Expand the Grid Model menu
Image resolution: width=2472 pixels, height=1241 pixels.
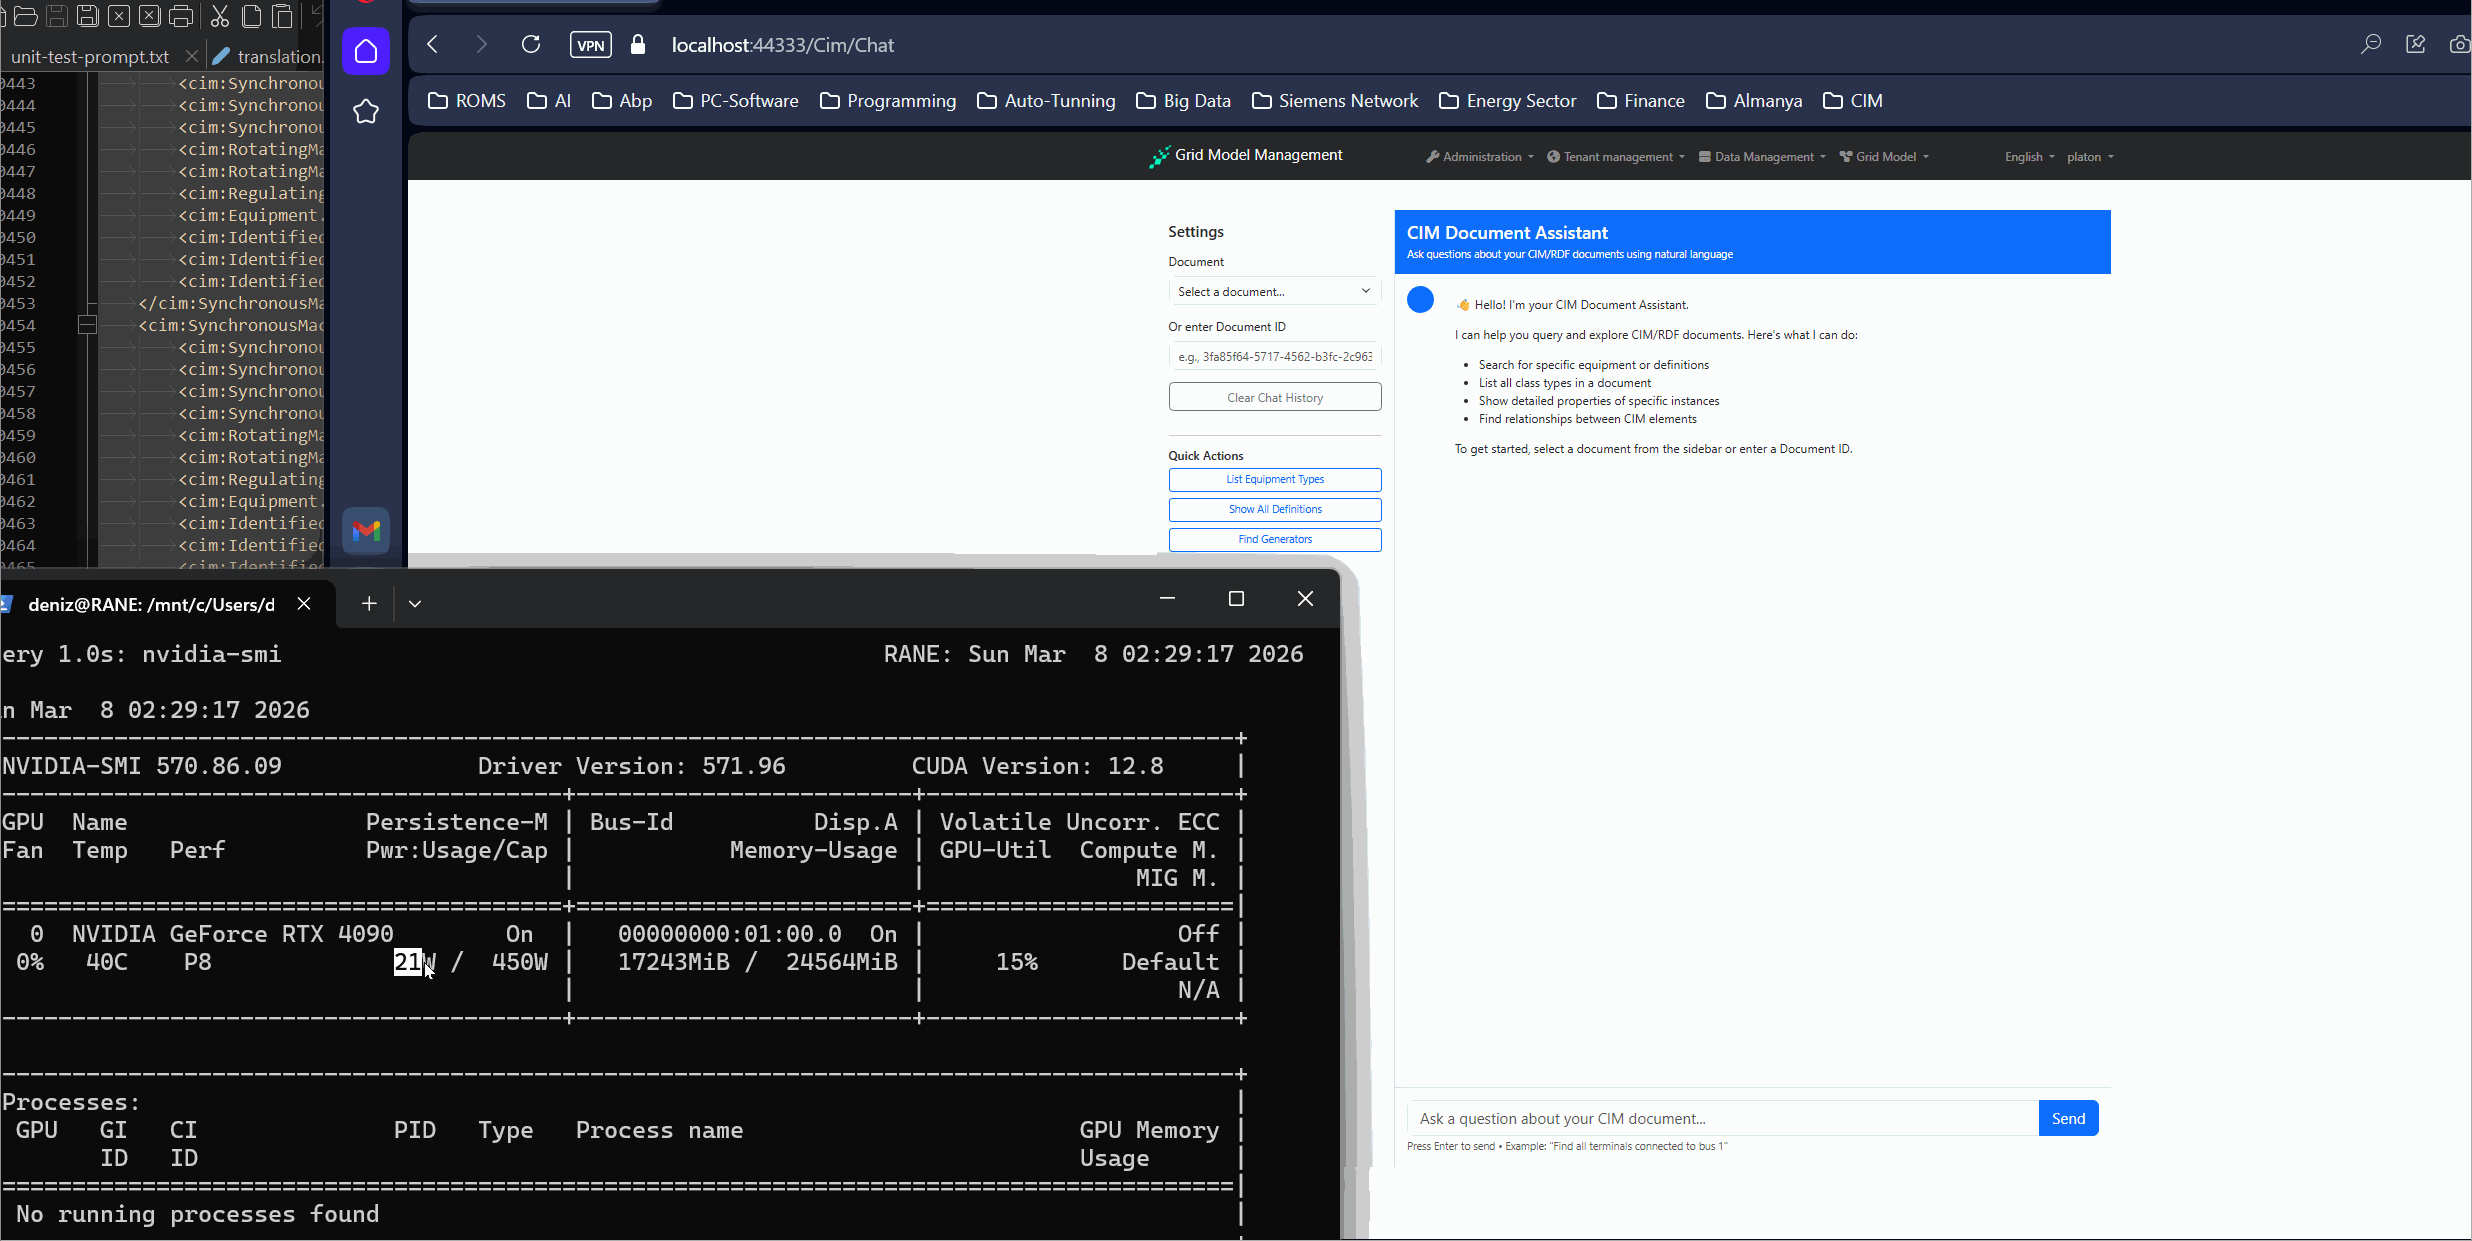pos(1884,156)
